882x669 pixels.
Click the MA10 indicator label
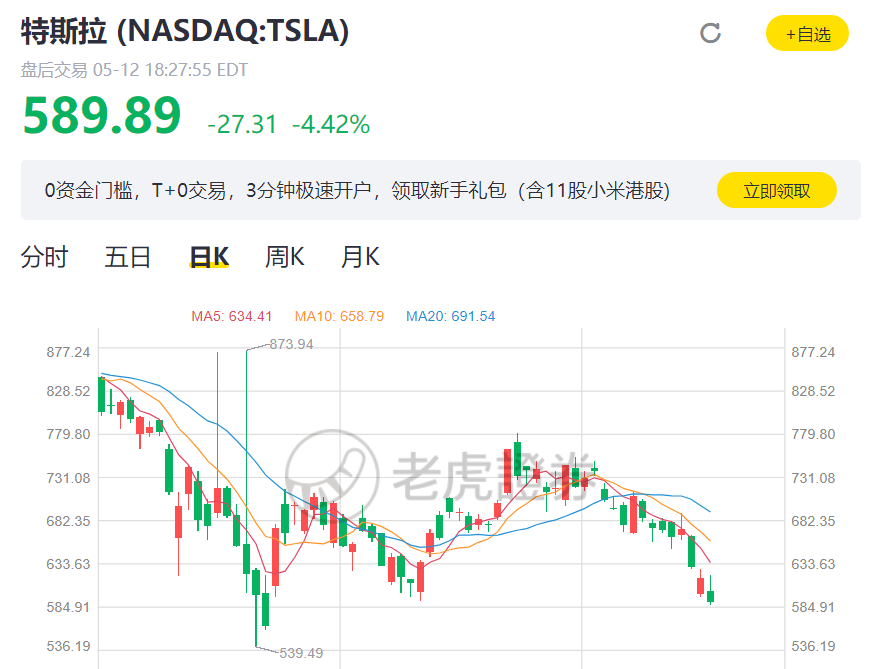(339, 316)
